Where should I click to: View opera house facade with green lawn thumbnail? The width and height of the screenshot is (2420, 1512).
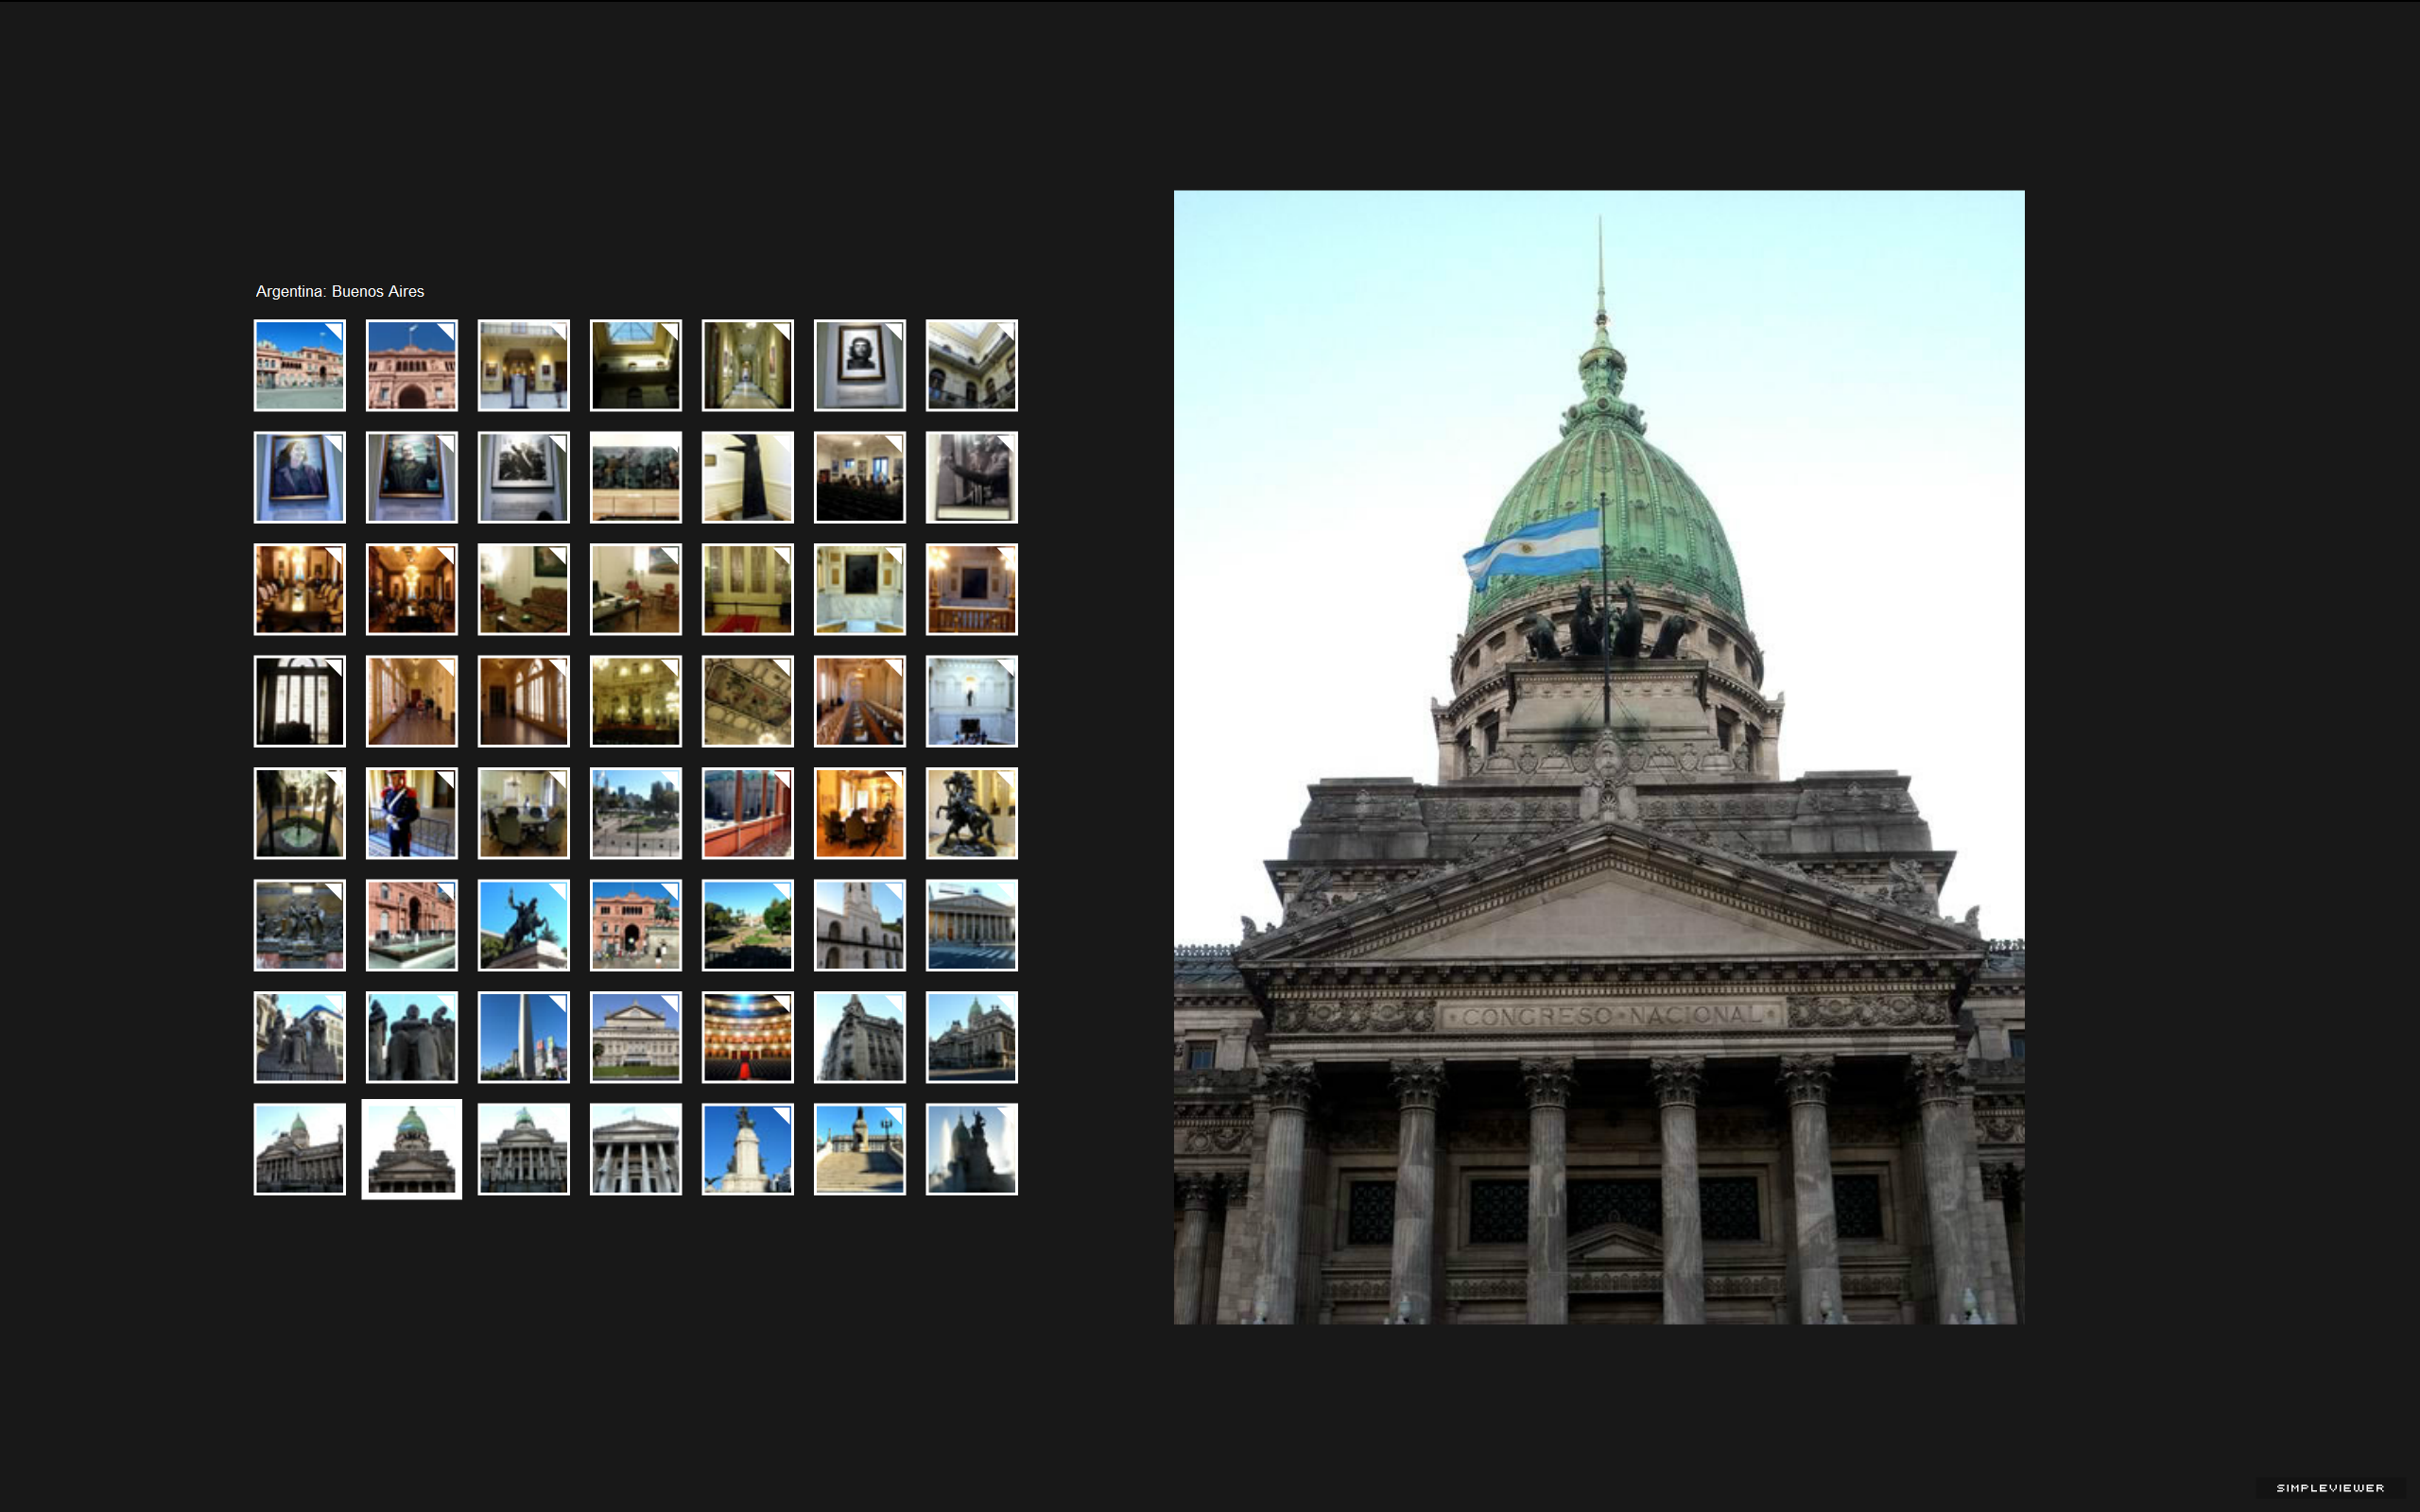(636, 1037)
